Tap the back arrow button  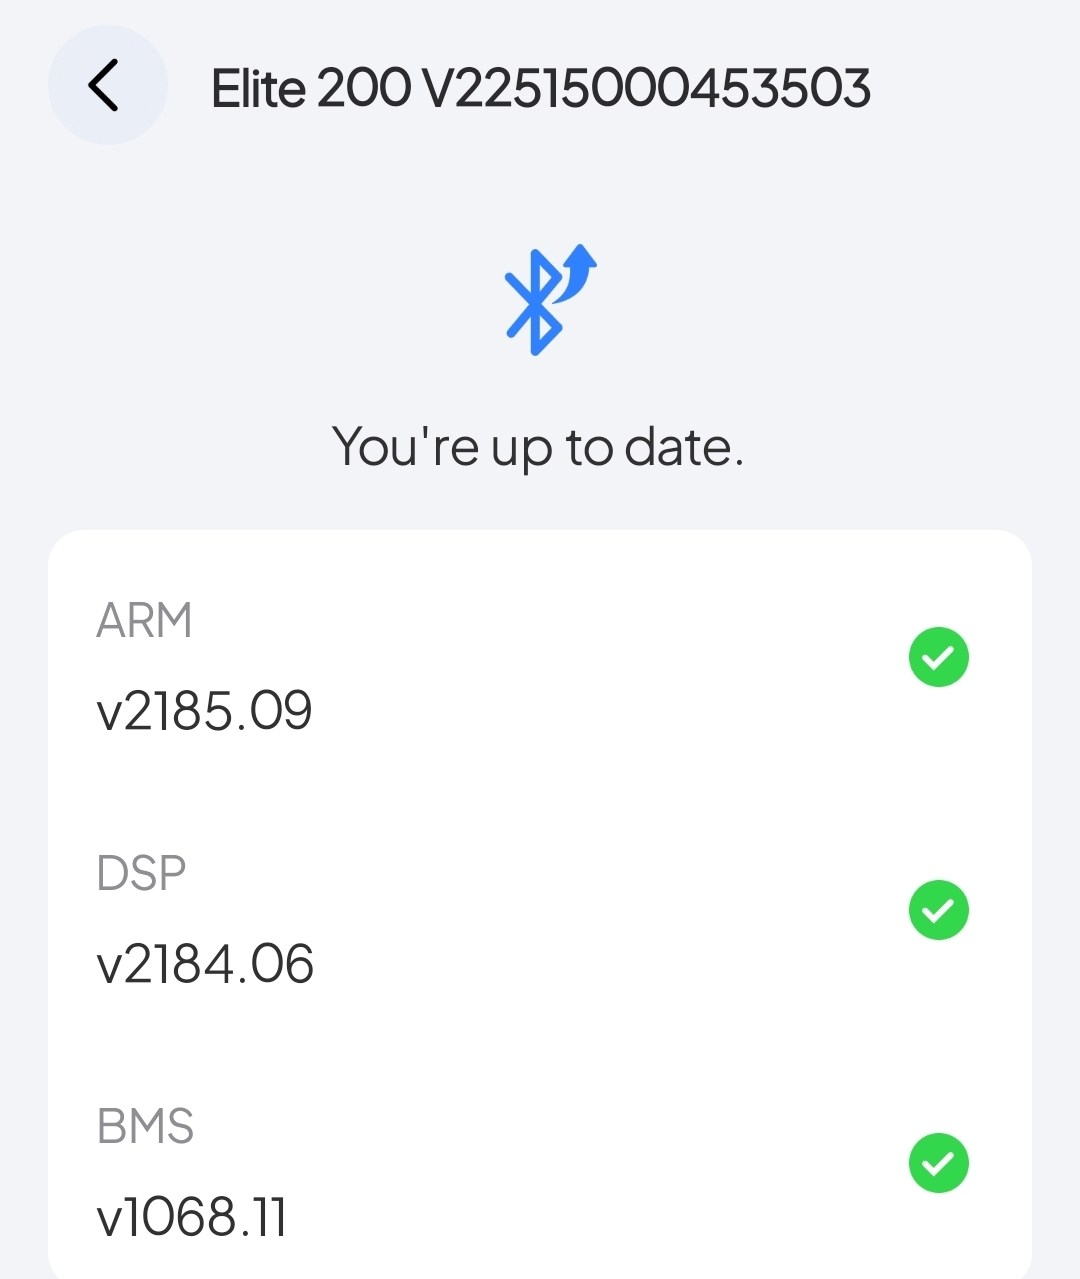tap(106, 85)
